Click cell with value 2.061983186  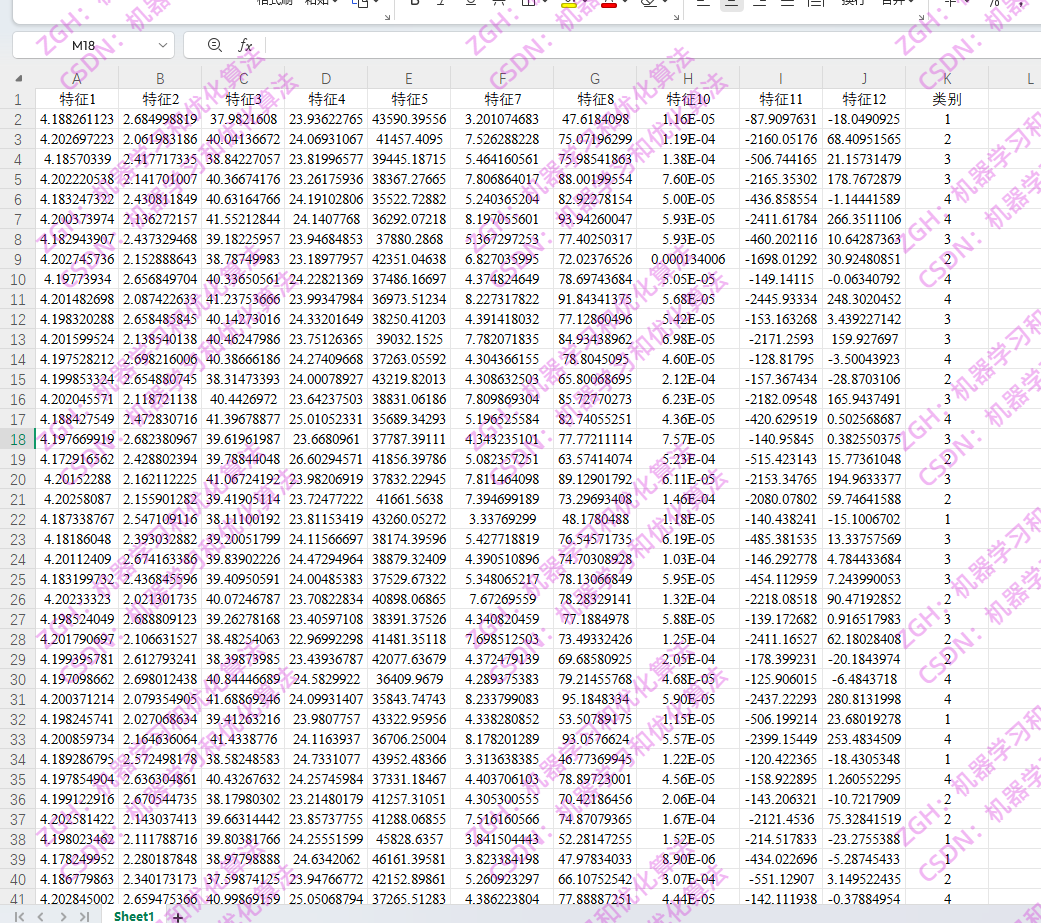click(x=160, y=139)
